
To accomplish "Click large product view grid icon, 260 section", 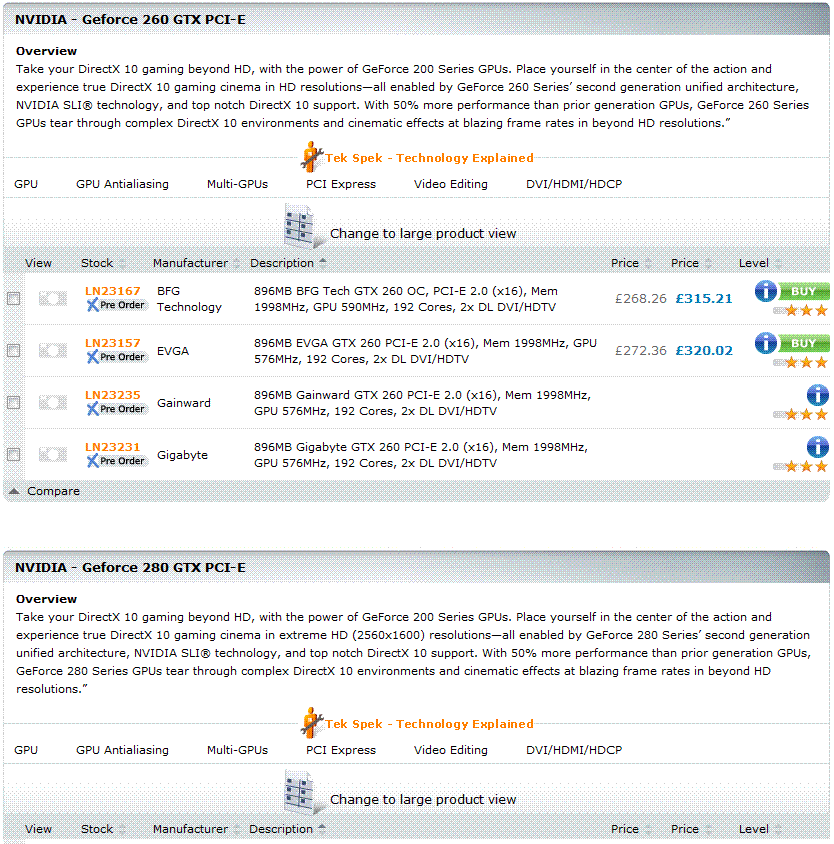I will click(x=303, y=226).
